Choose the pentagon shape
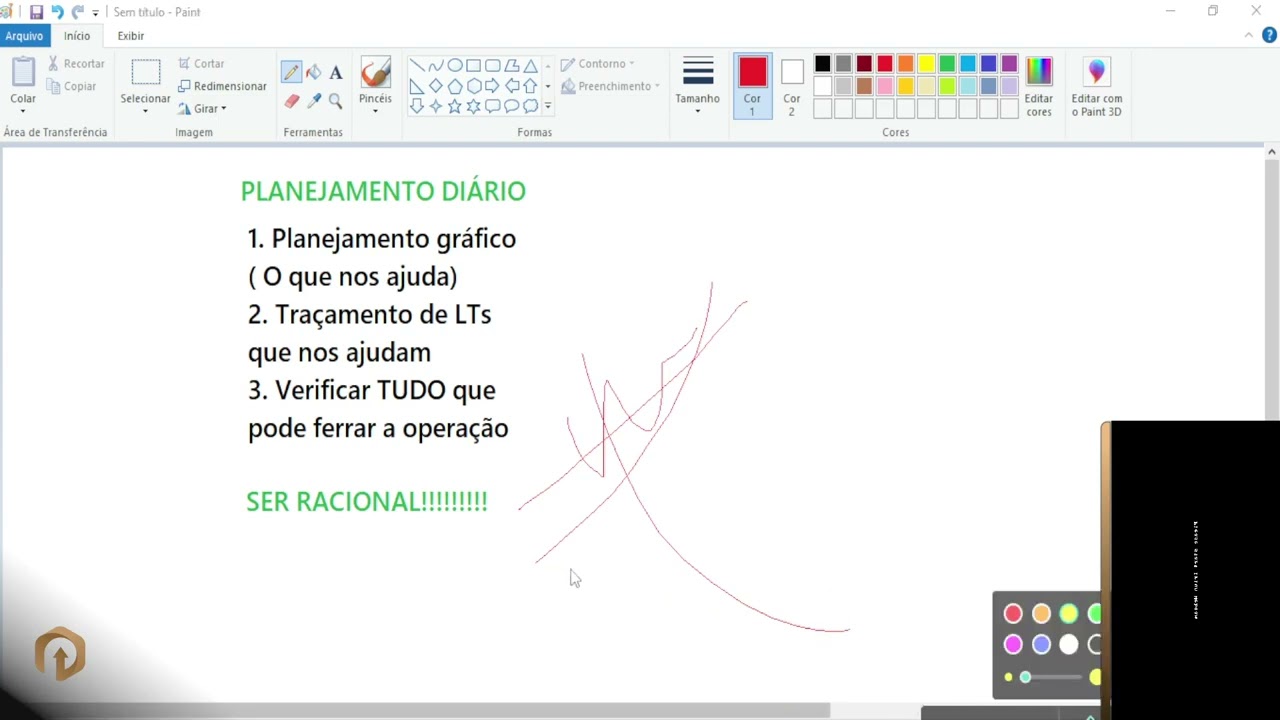Image resolution: width=1280 pixels, height=720 pixels. pyautogui.click(x=455, y=86)
